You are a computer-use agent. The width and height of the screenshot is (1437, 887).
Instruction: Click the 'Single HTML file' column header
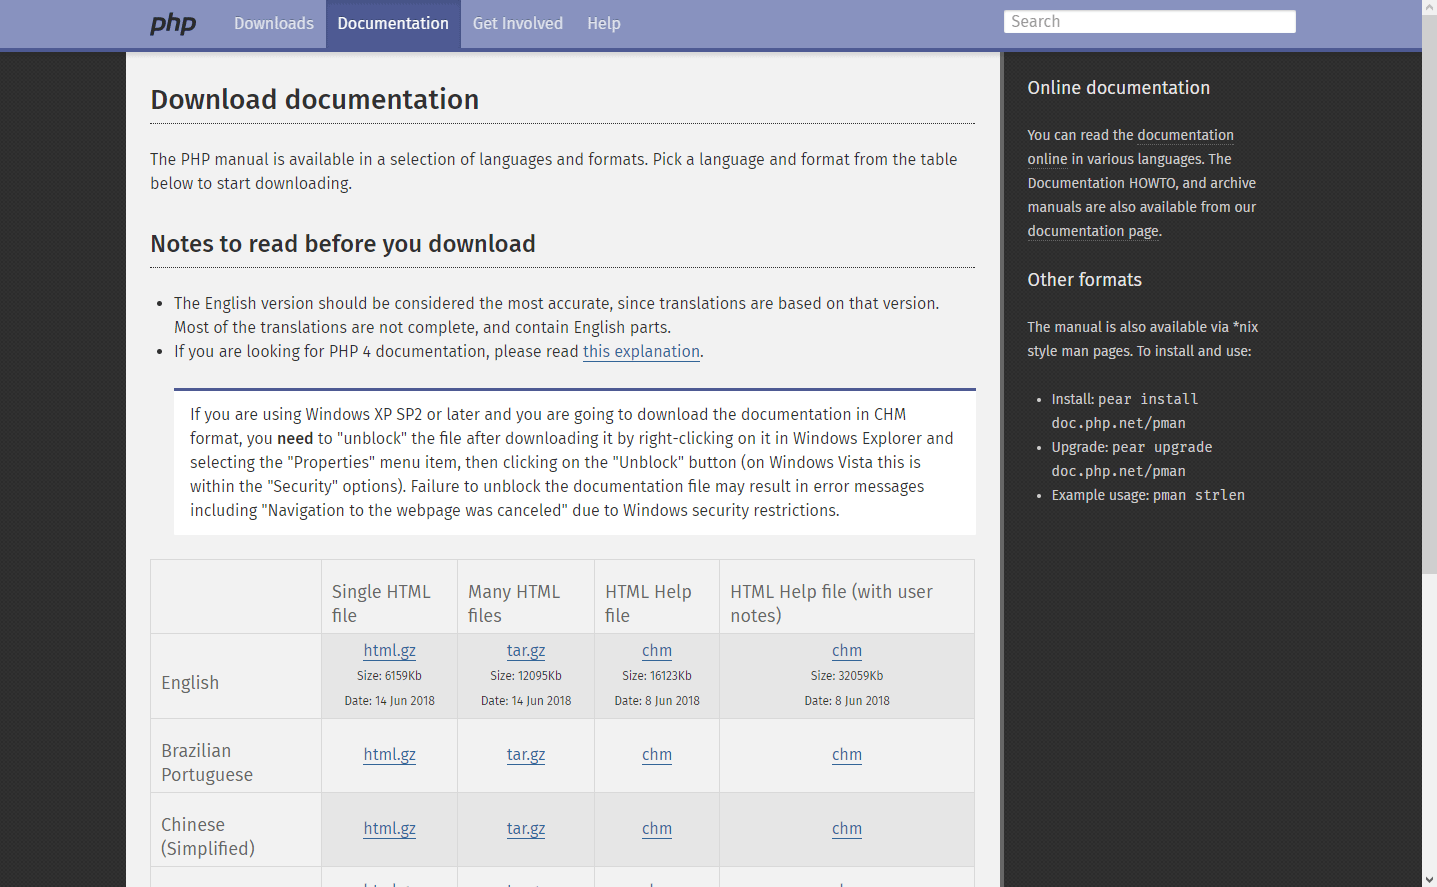click(381, 603)
